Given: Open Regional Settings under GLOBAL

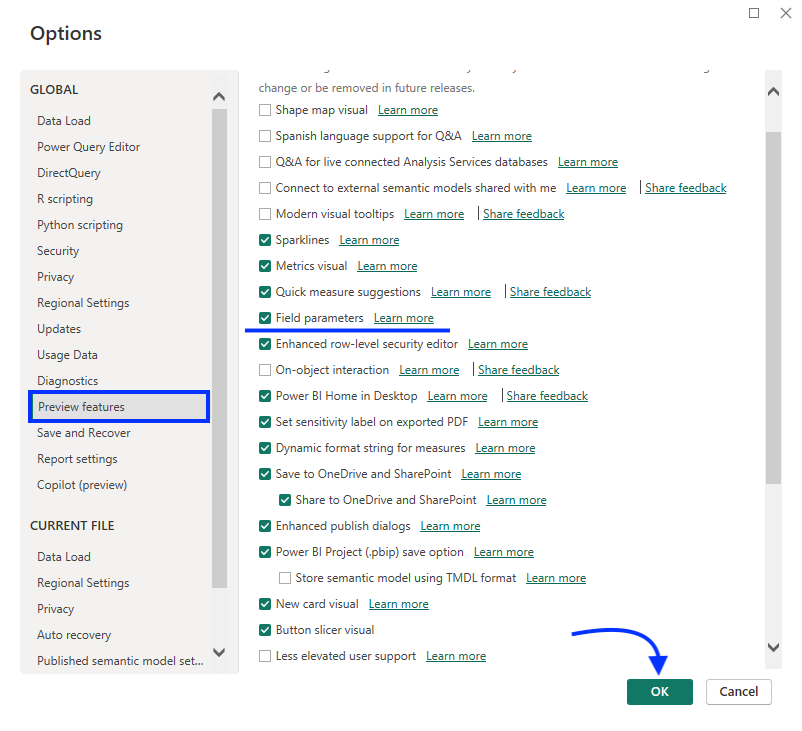Looking at the screenshot, I should coord(83,303).
